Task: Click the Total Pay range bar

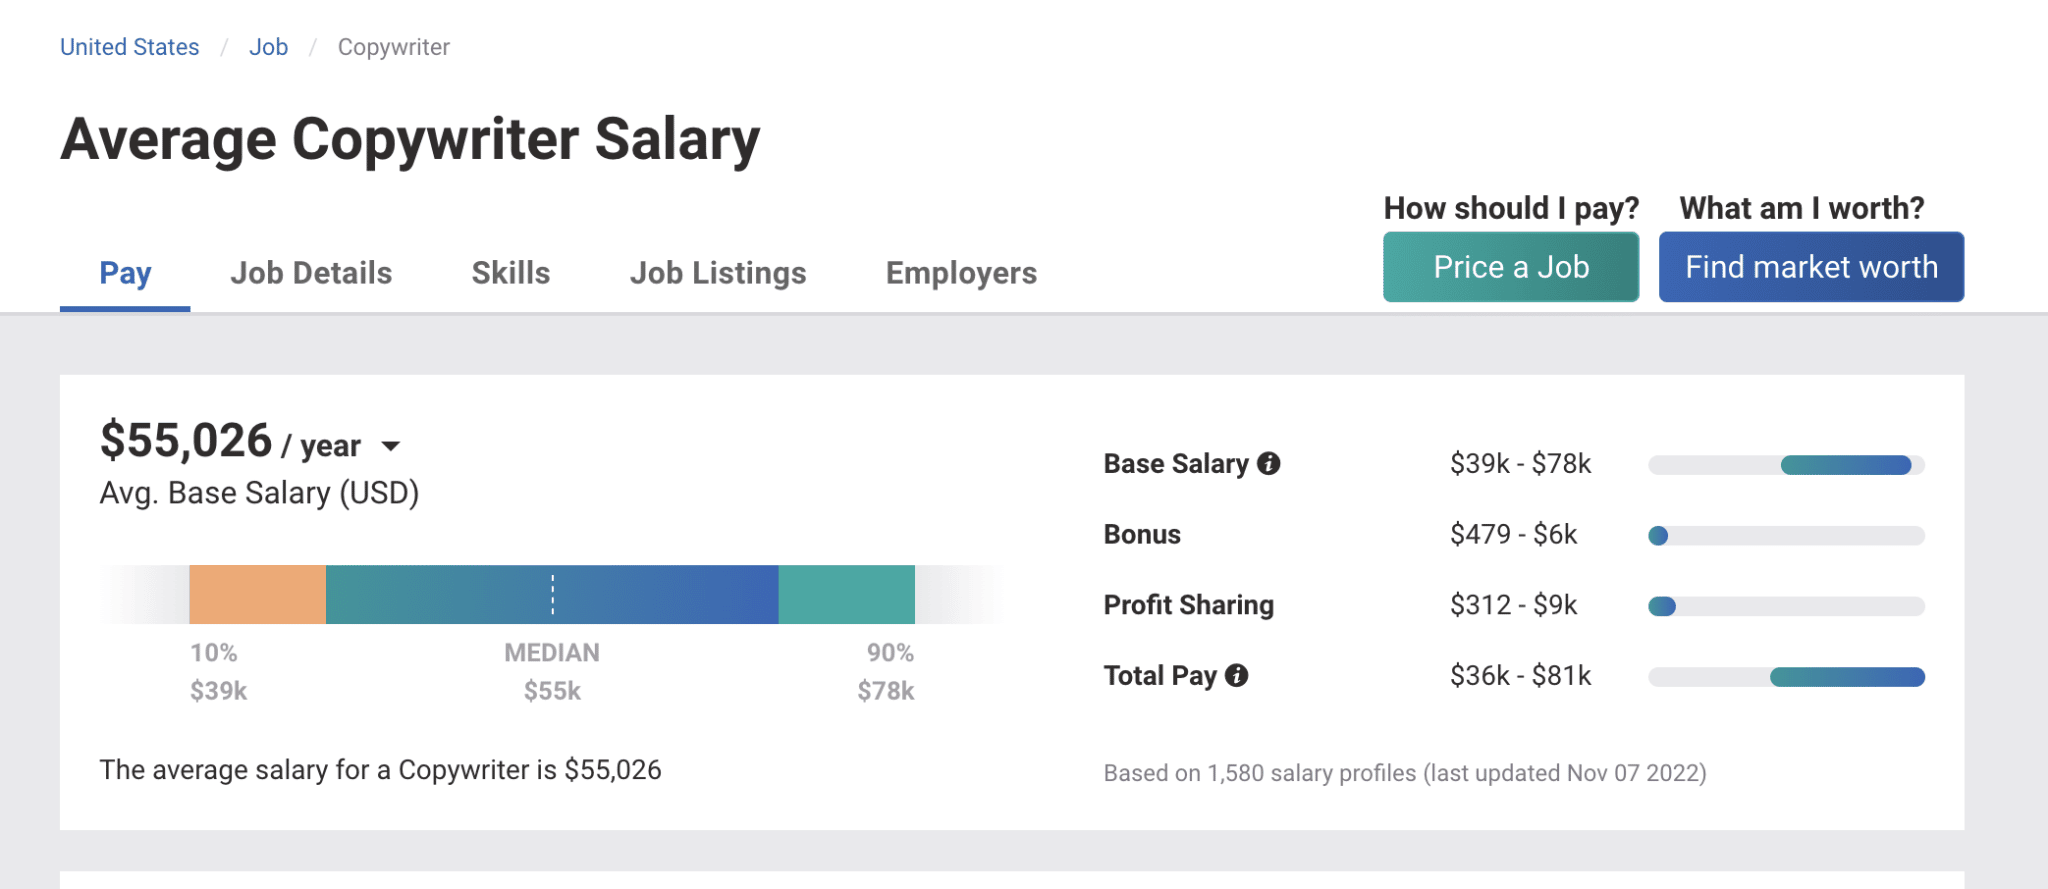Action: pyautogui.click(x=1786, y=677)
